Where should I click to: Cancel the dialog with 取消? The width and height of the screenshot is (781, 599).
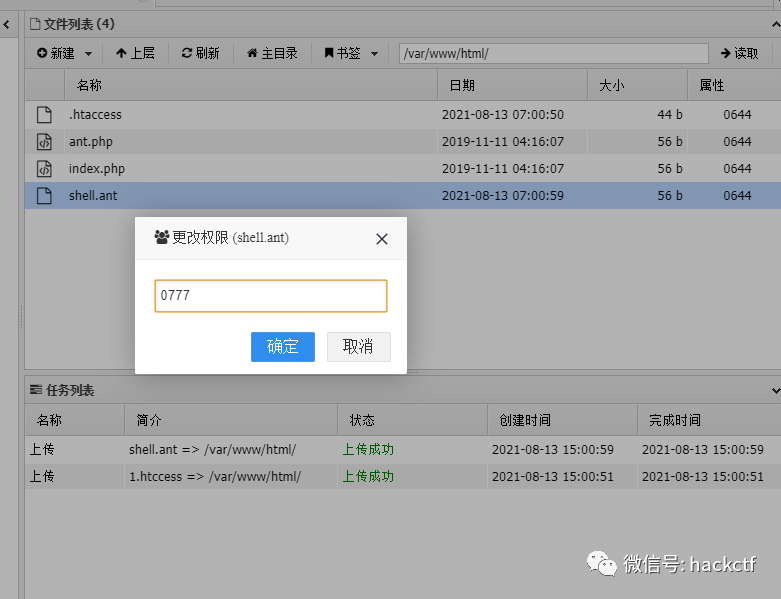359,347
